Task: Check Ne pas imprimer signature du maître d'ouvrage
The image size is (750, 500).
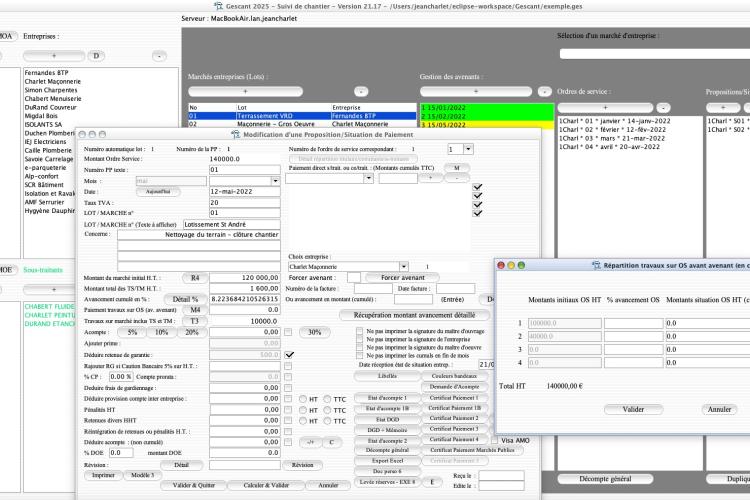Action: [359, 331]
